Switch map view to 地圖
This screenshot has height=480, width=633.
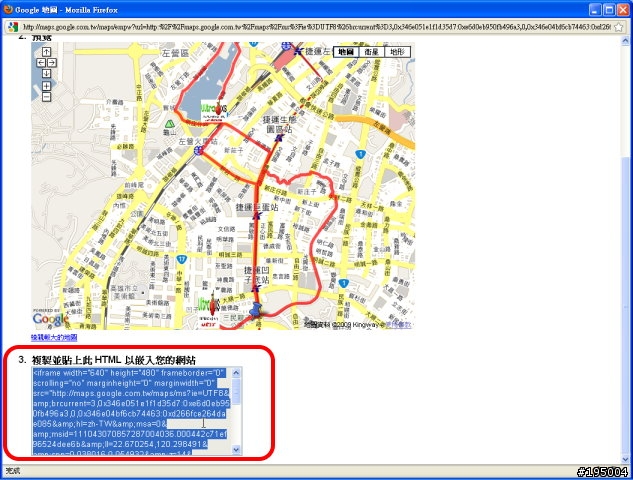click(346, 52)
